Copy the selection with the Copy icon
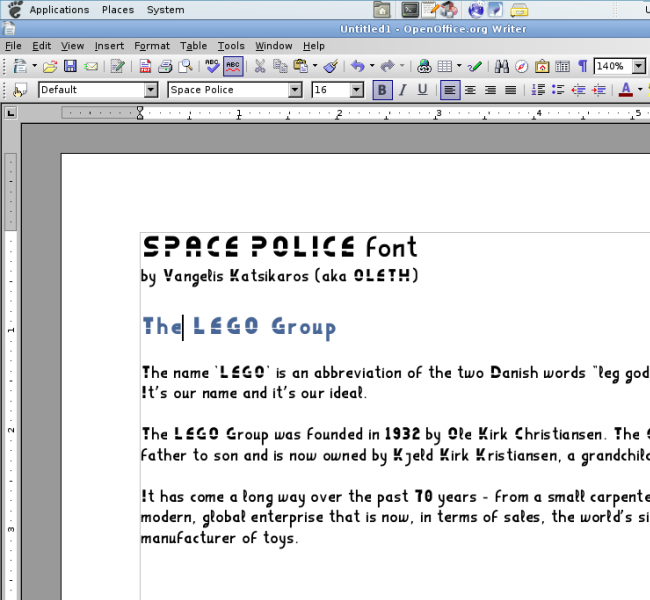 [x=280, y=66]
